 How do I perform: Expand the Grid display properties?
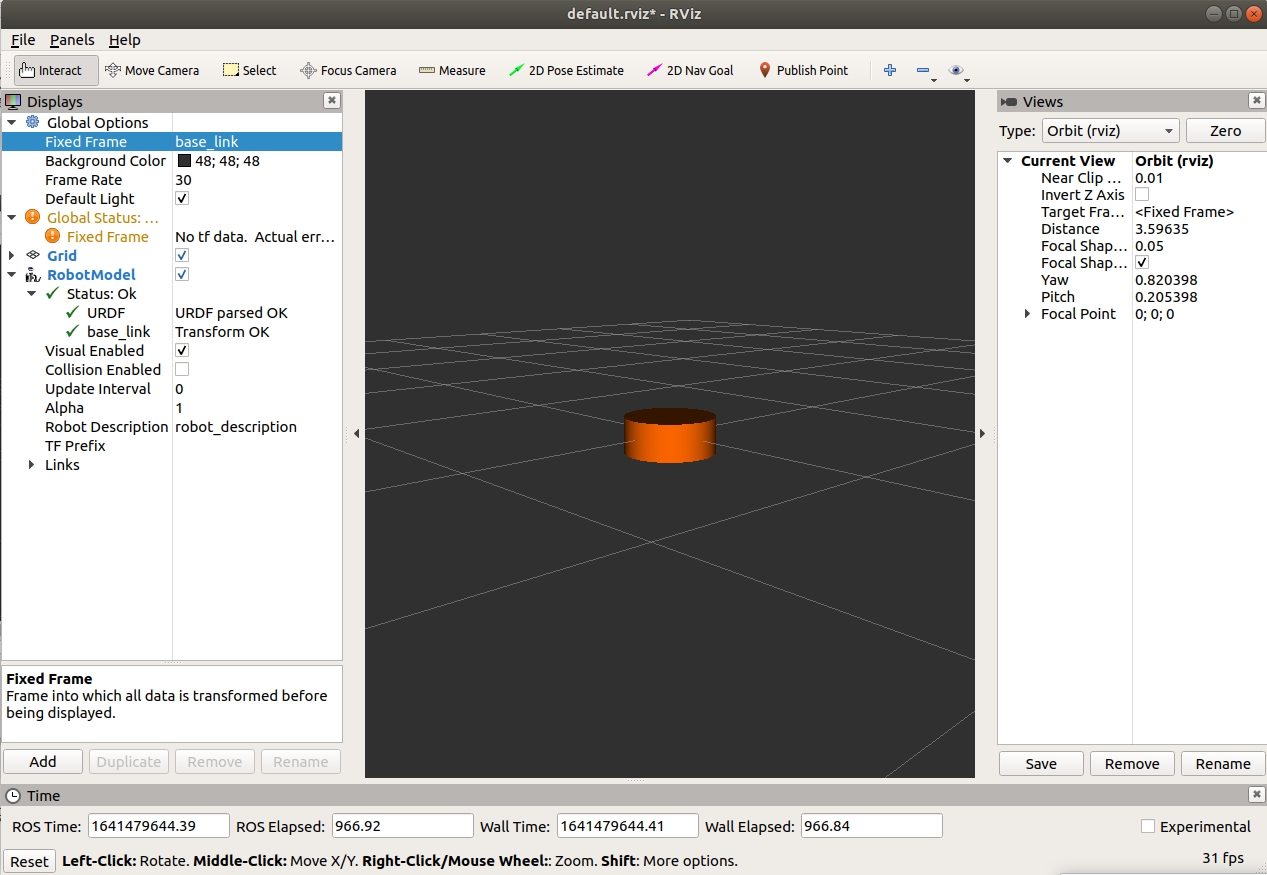click(x=12, y=255)
